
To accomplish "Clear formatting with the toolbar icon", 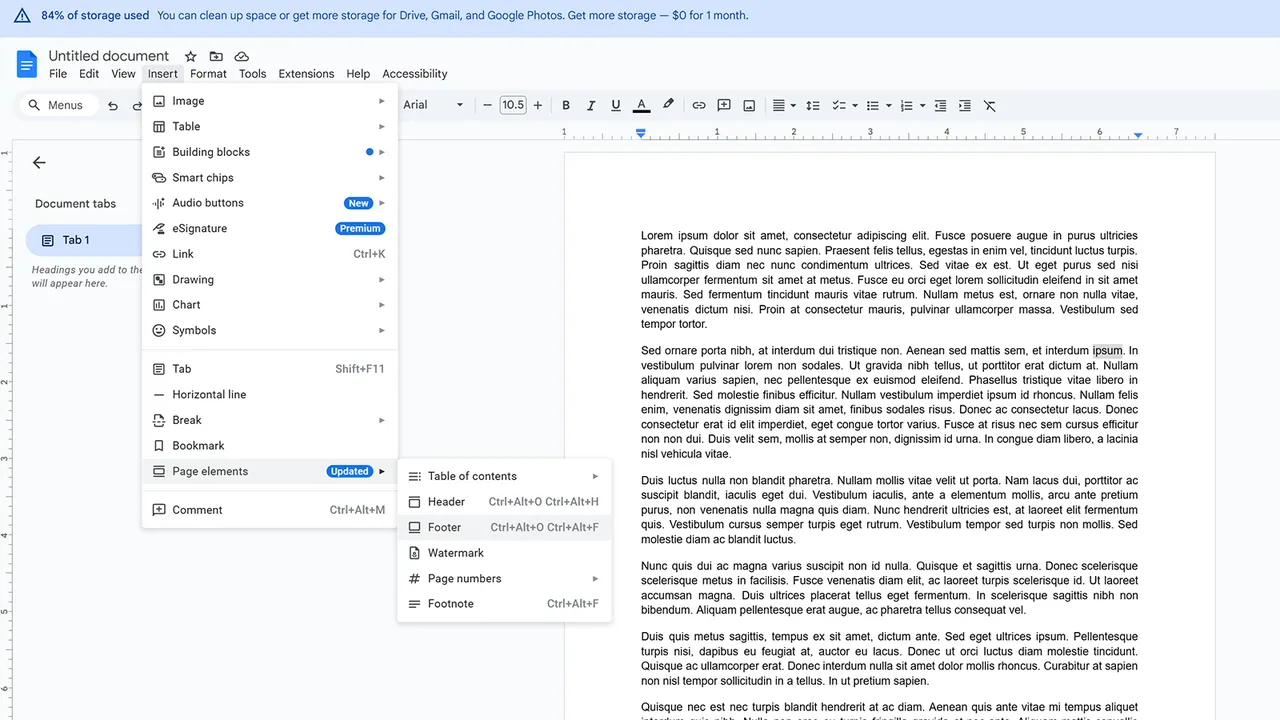I will 989,105.
